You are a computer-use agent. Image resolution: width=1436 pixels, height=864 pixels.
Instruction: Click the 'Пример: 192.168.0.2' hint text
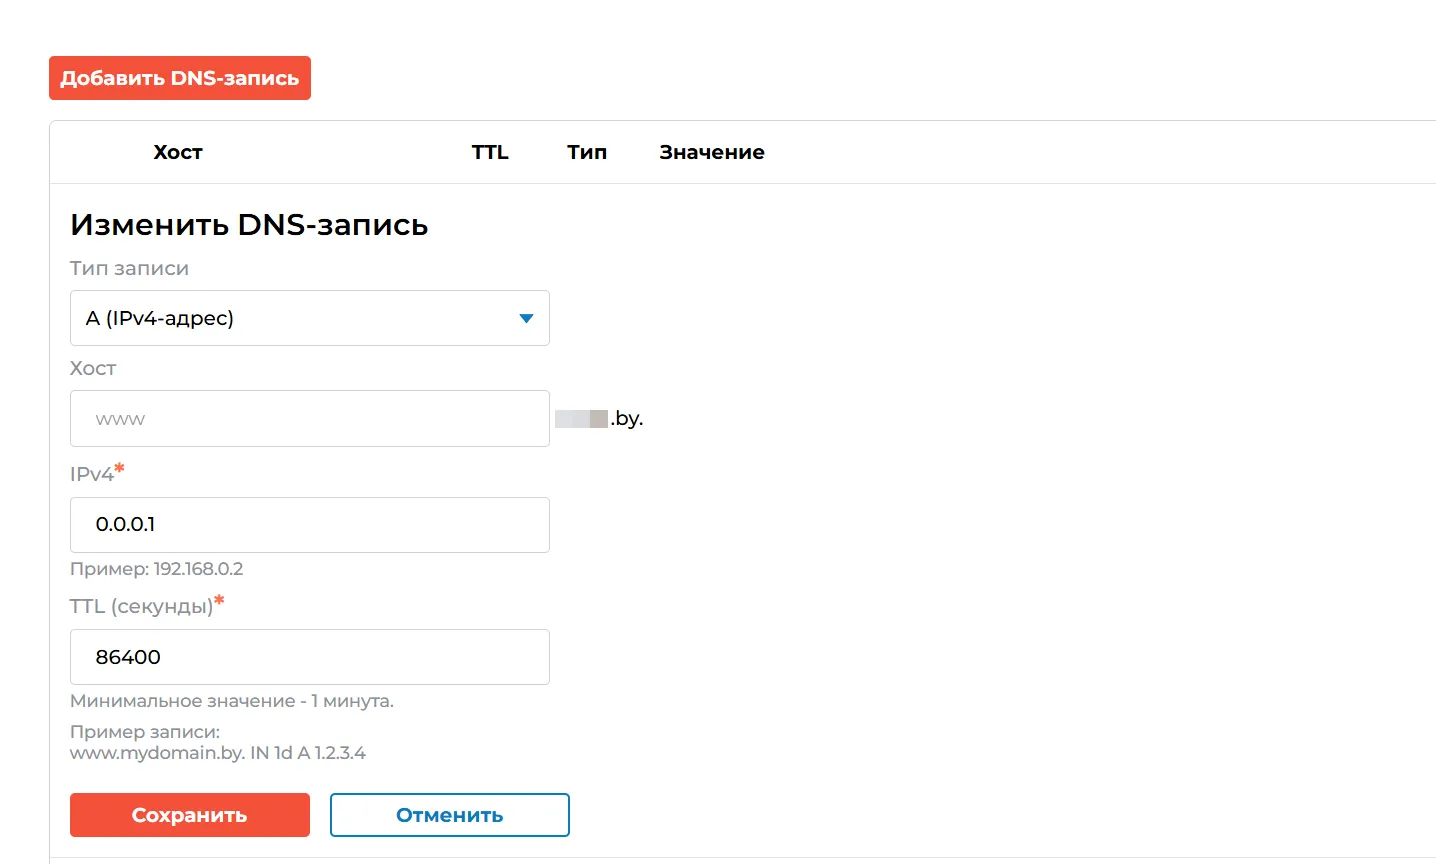pyautogui.click(x=156, y=569)
